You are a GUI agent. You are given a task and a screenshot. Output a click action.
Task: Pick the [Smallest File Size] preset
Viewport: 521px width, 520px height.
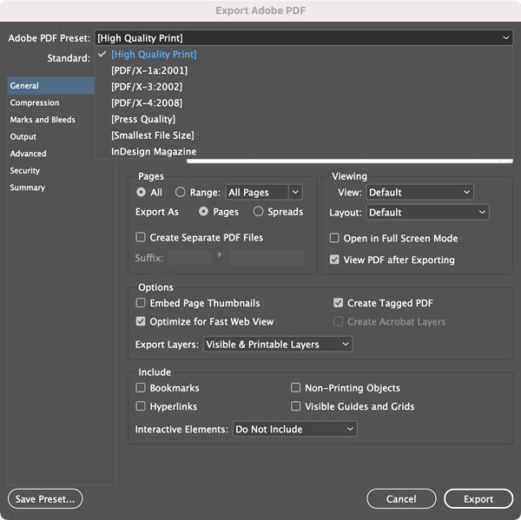(153, 136)
